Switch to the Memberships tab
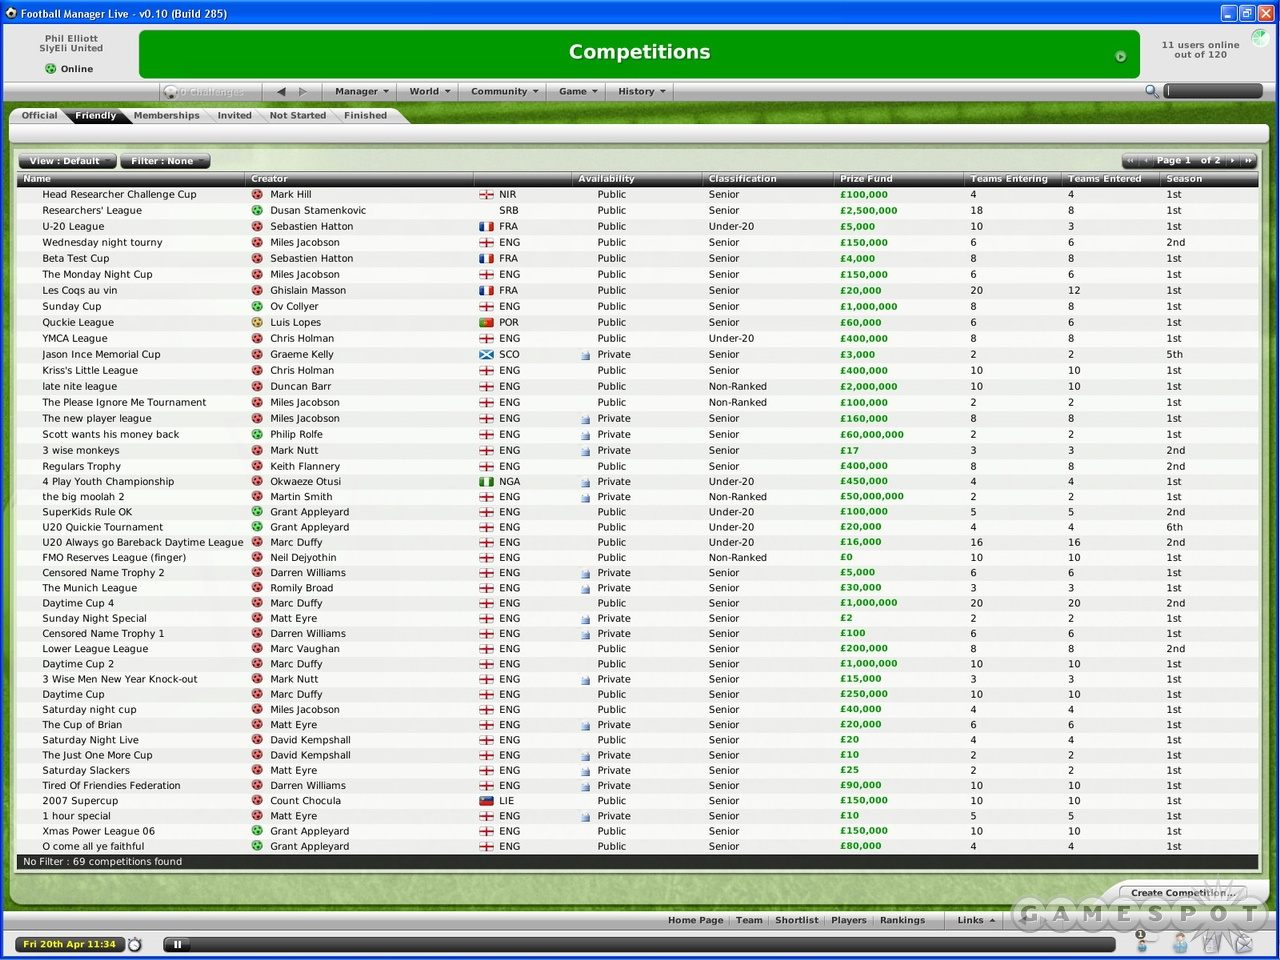 [167, 116]
